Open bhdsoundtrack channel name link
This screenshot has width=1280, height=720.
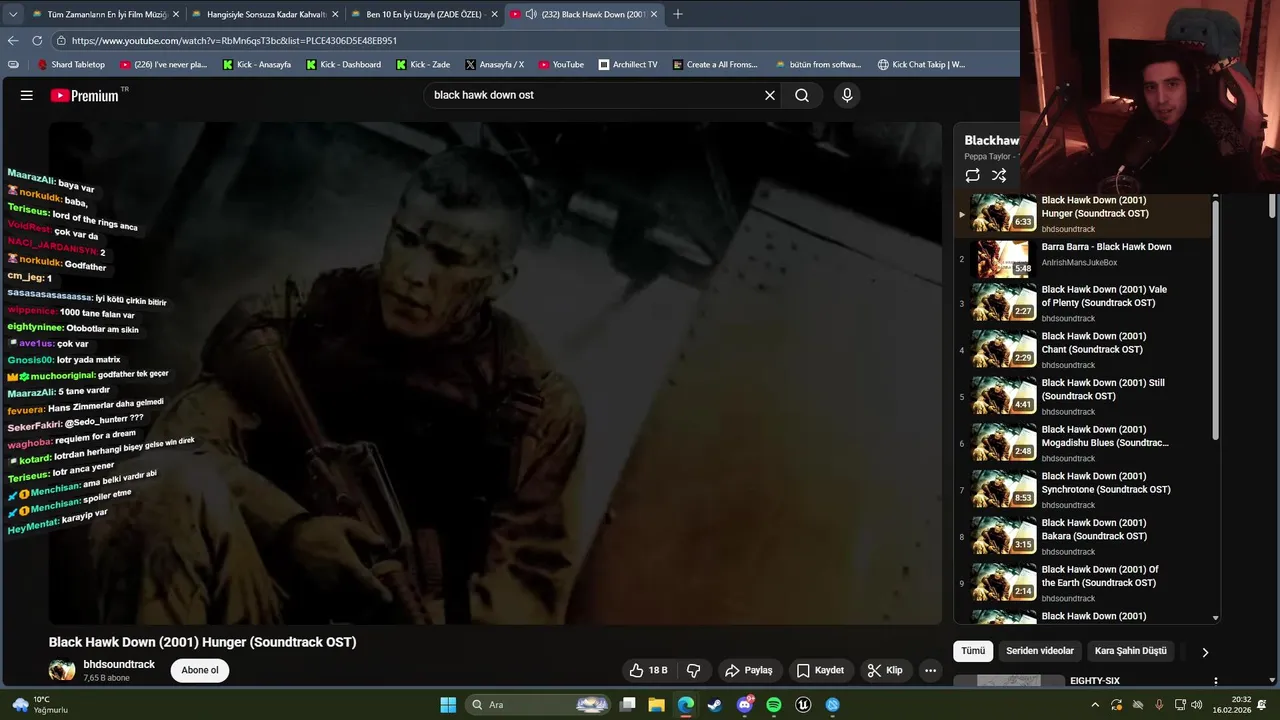tap(119, 664)
